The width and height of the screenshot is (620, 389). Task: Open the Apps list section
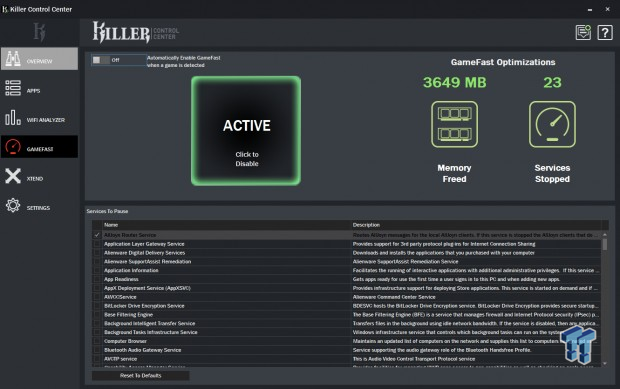coord(39,88)
